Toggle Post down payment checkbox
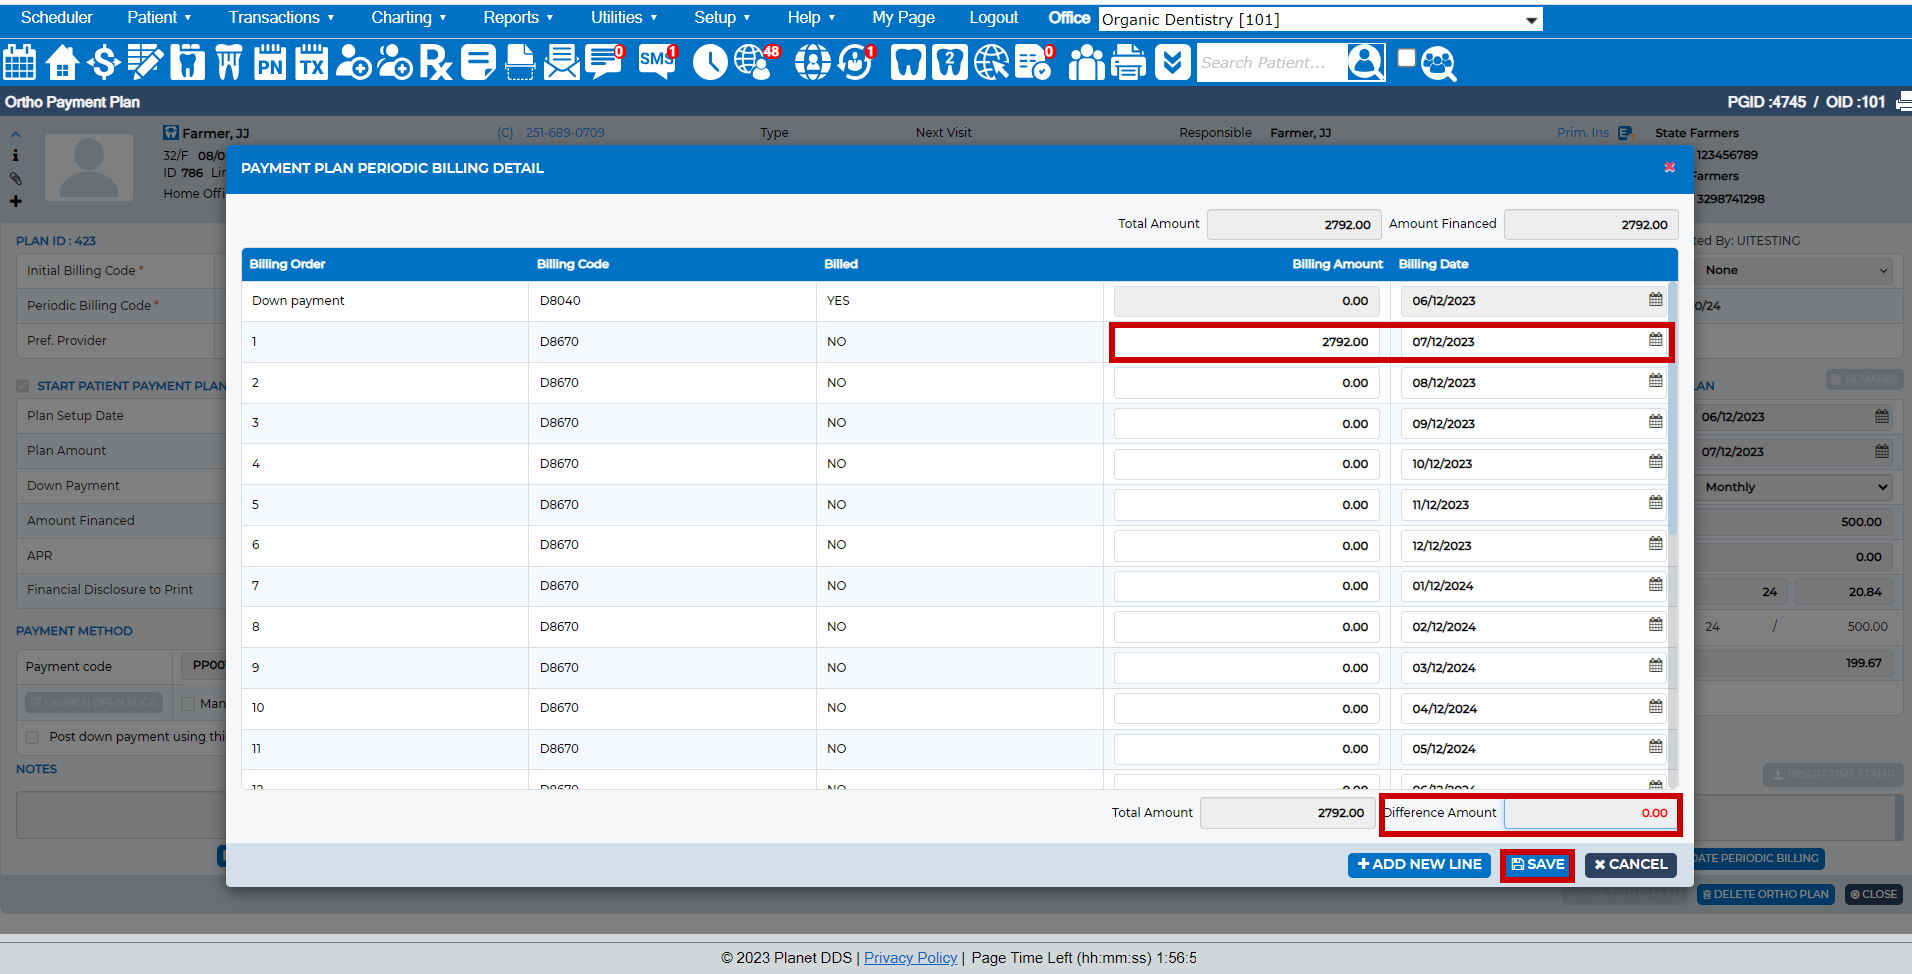Image resolution: width=1912 pixels, height=974 pixels. click(32, 737)
